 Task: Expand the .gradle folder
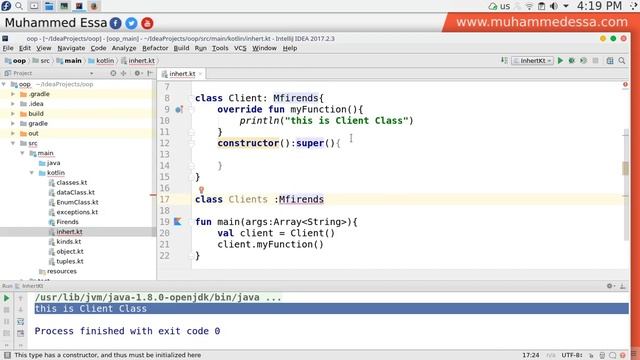pos(13,94)
